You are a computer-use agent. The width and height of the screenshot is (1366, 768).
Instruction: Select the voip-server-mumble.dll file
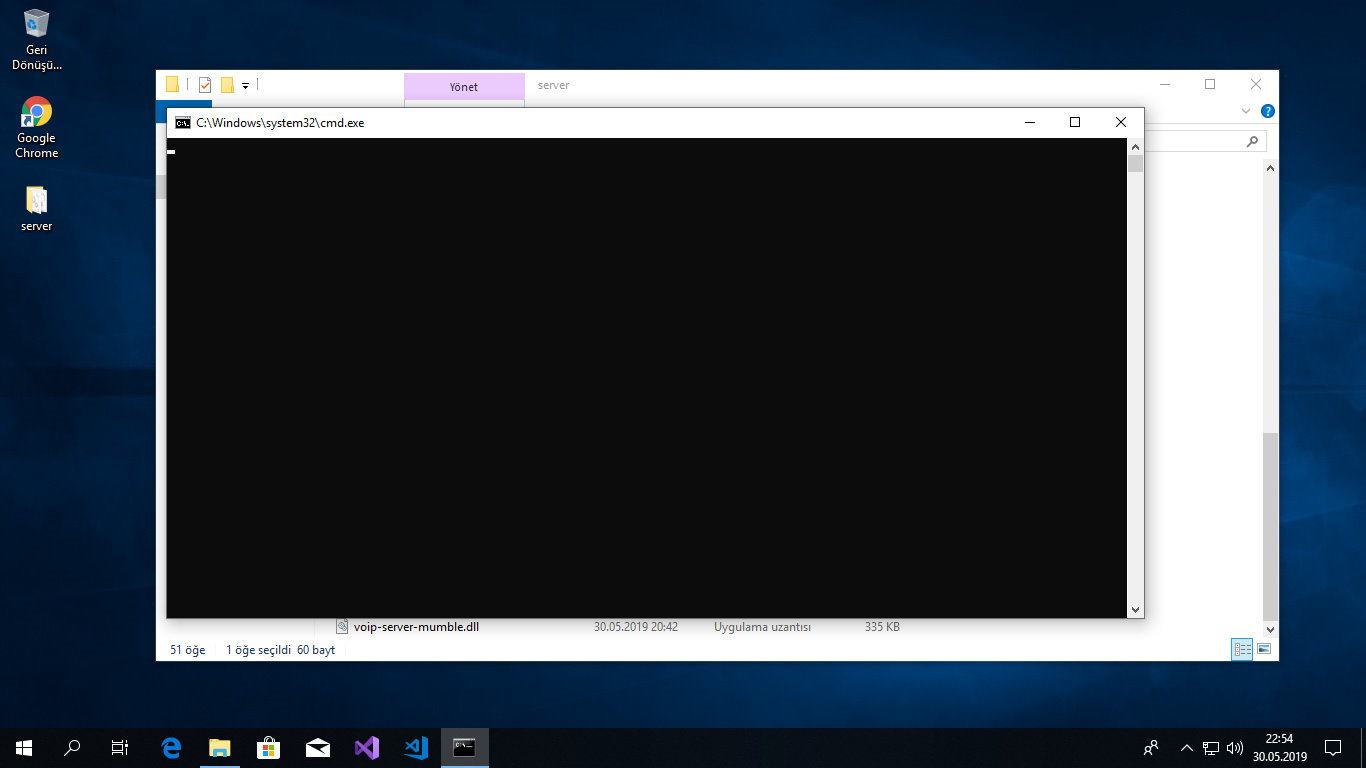[x=416, y=627]
